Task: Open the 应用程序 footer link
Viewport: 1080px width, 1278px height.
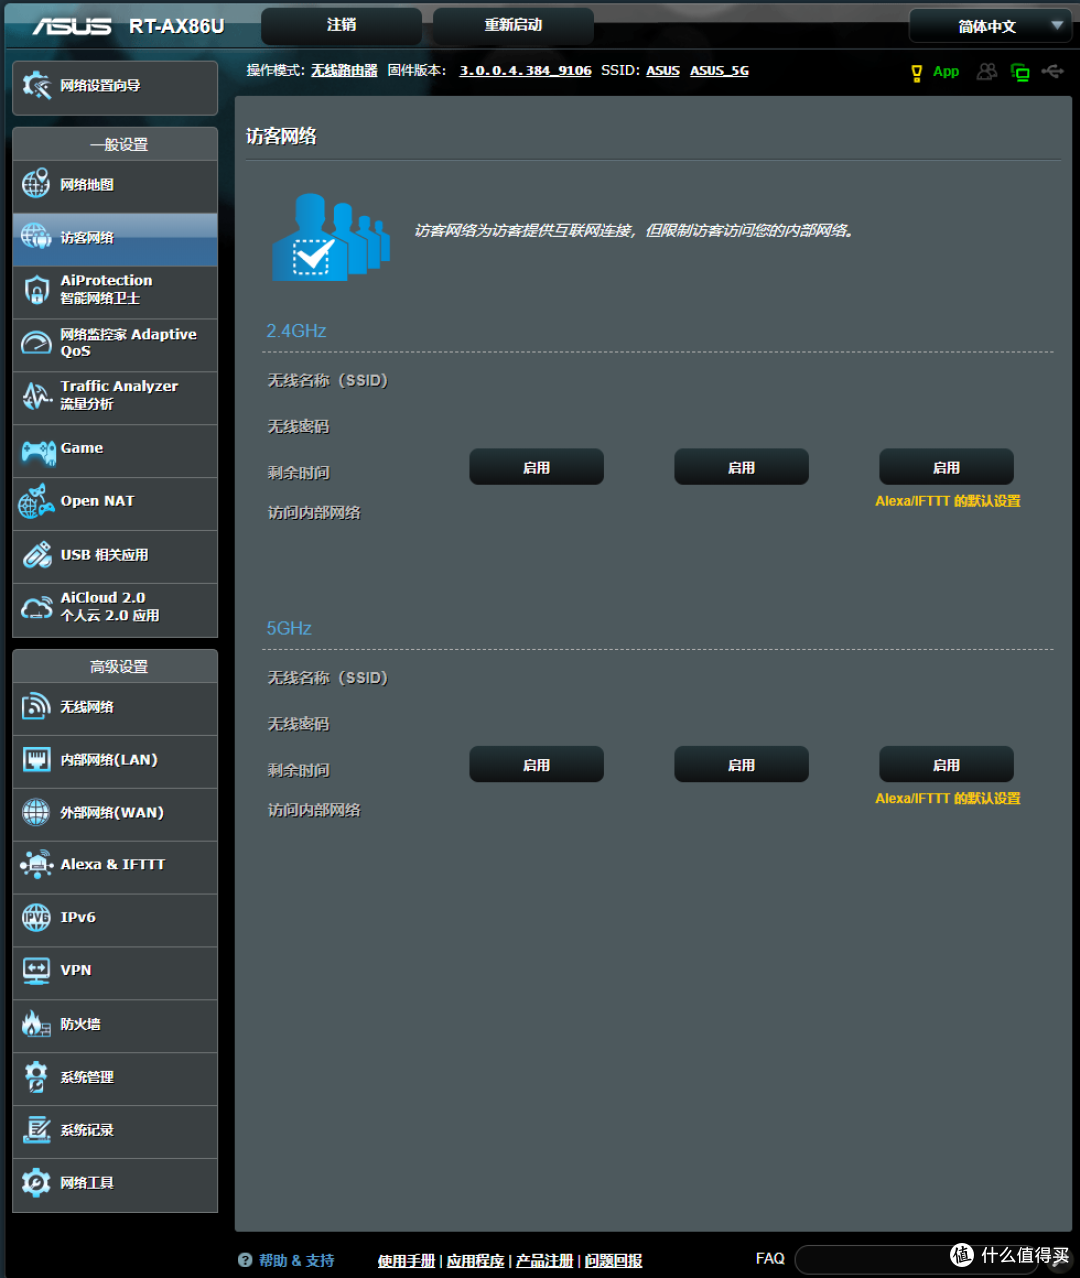Action: tap(475, 1261)
